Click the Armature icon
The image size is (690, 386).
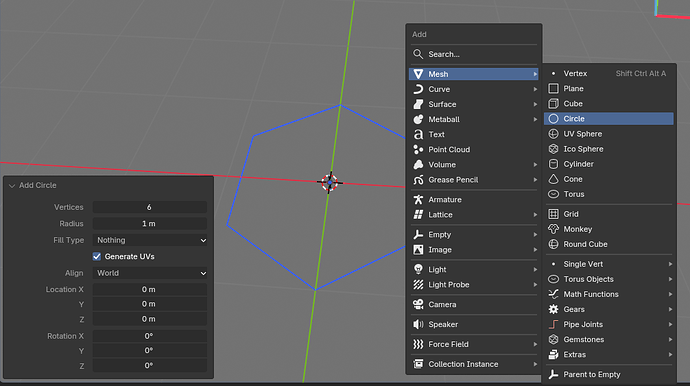tap(418, 199)
